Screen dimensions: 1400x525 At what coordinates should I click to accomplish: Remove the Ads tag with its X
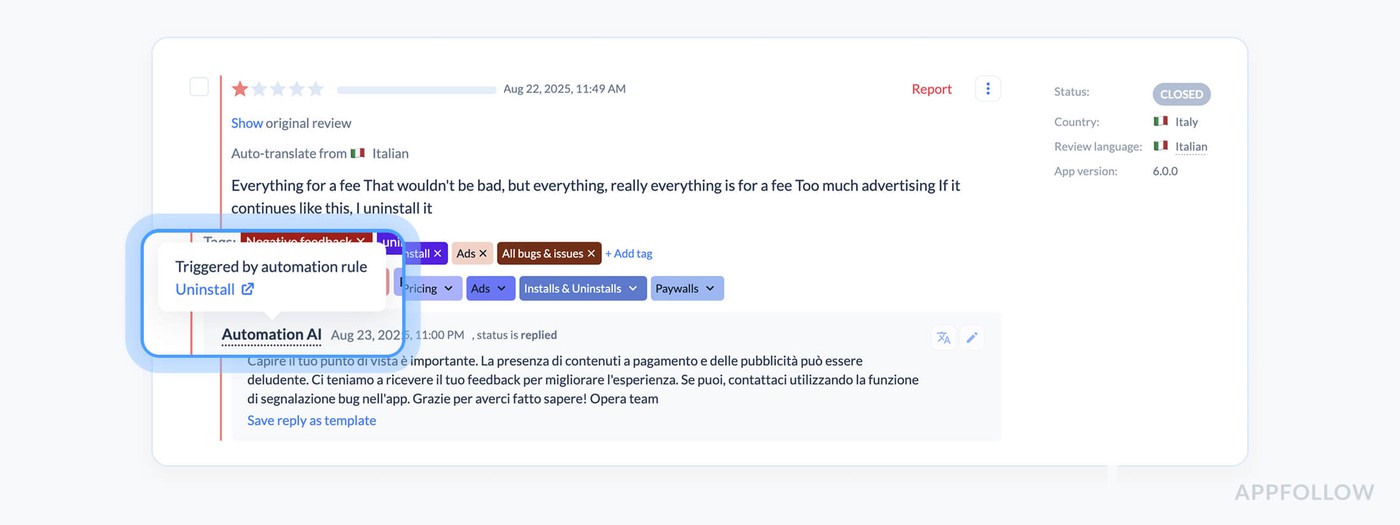click(483, 254)
